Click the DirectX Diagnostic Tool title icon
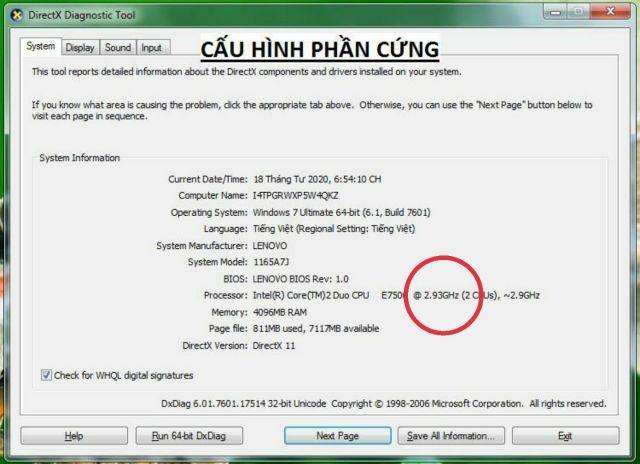Screen dimensions: 640x464 tap(17, 16)
